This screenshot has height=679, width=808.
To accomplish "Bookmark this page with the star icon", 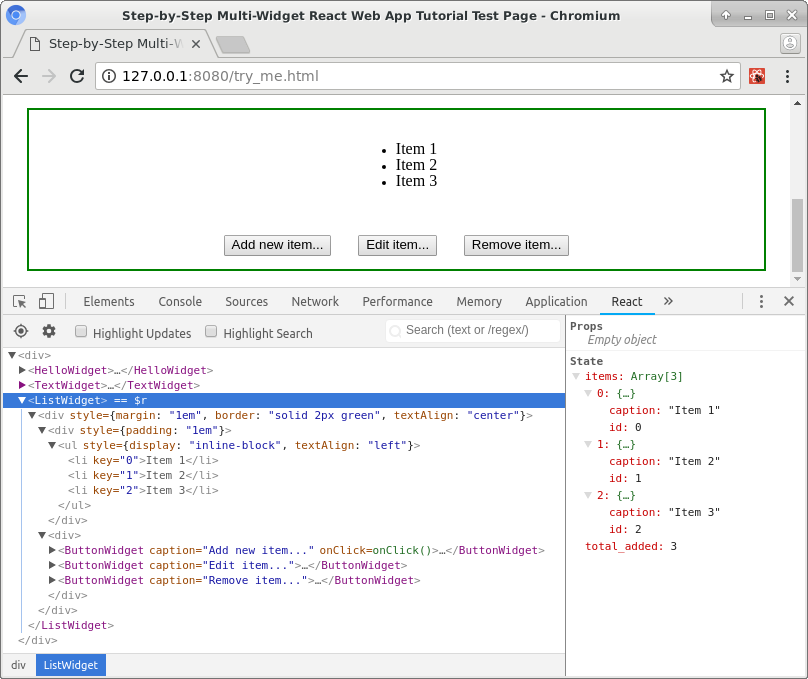I will coord(727,76).
